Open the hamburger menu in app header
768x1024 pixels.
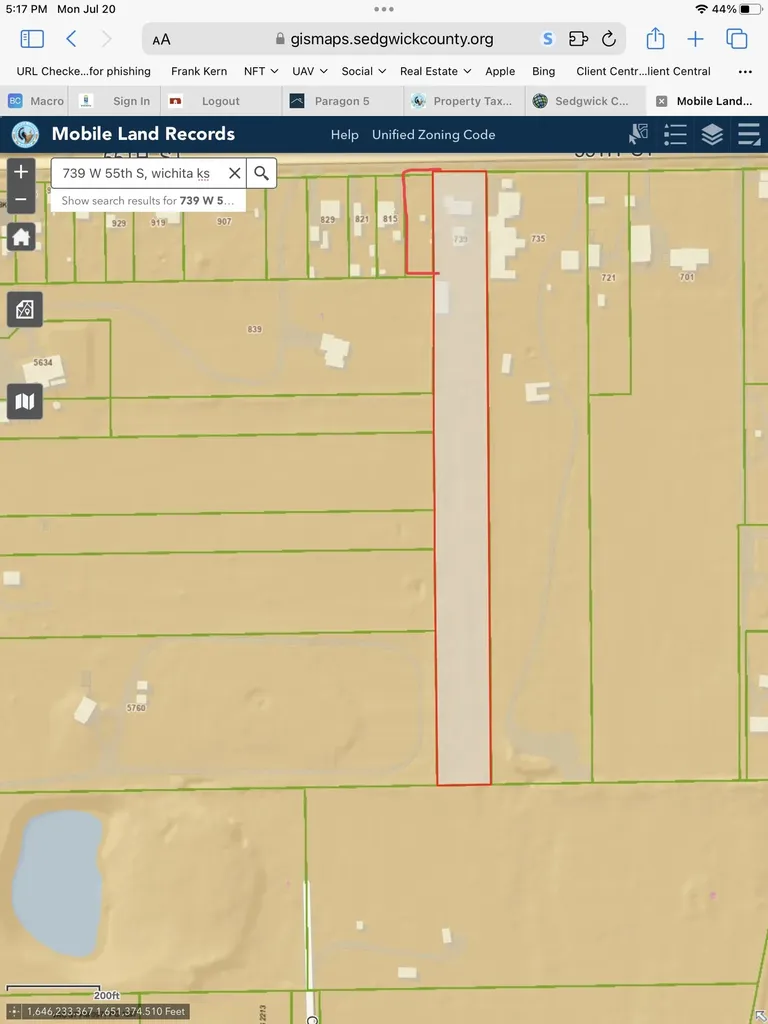(749, 135)
